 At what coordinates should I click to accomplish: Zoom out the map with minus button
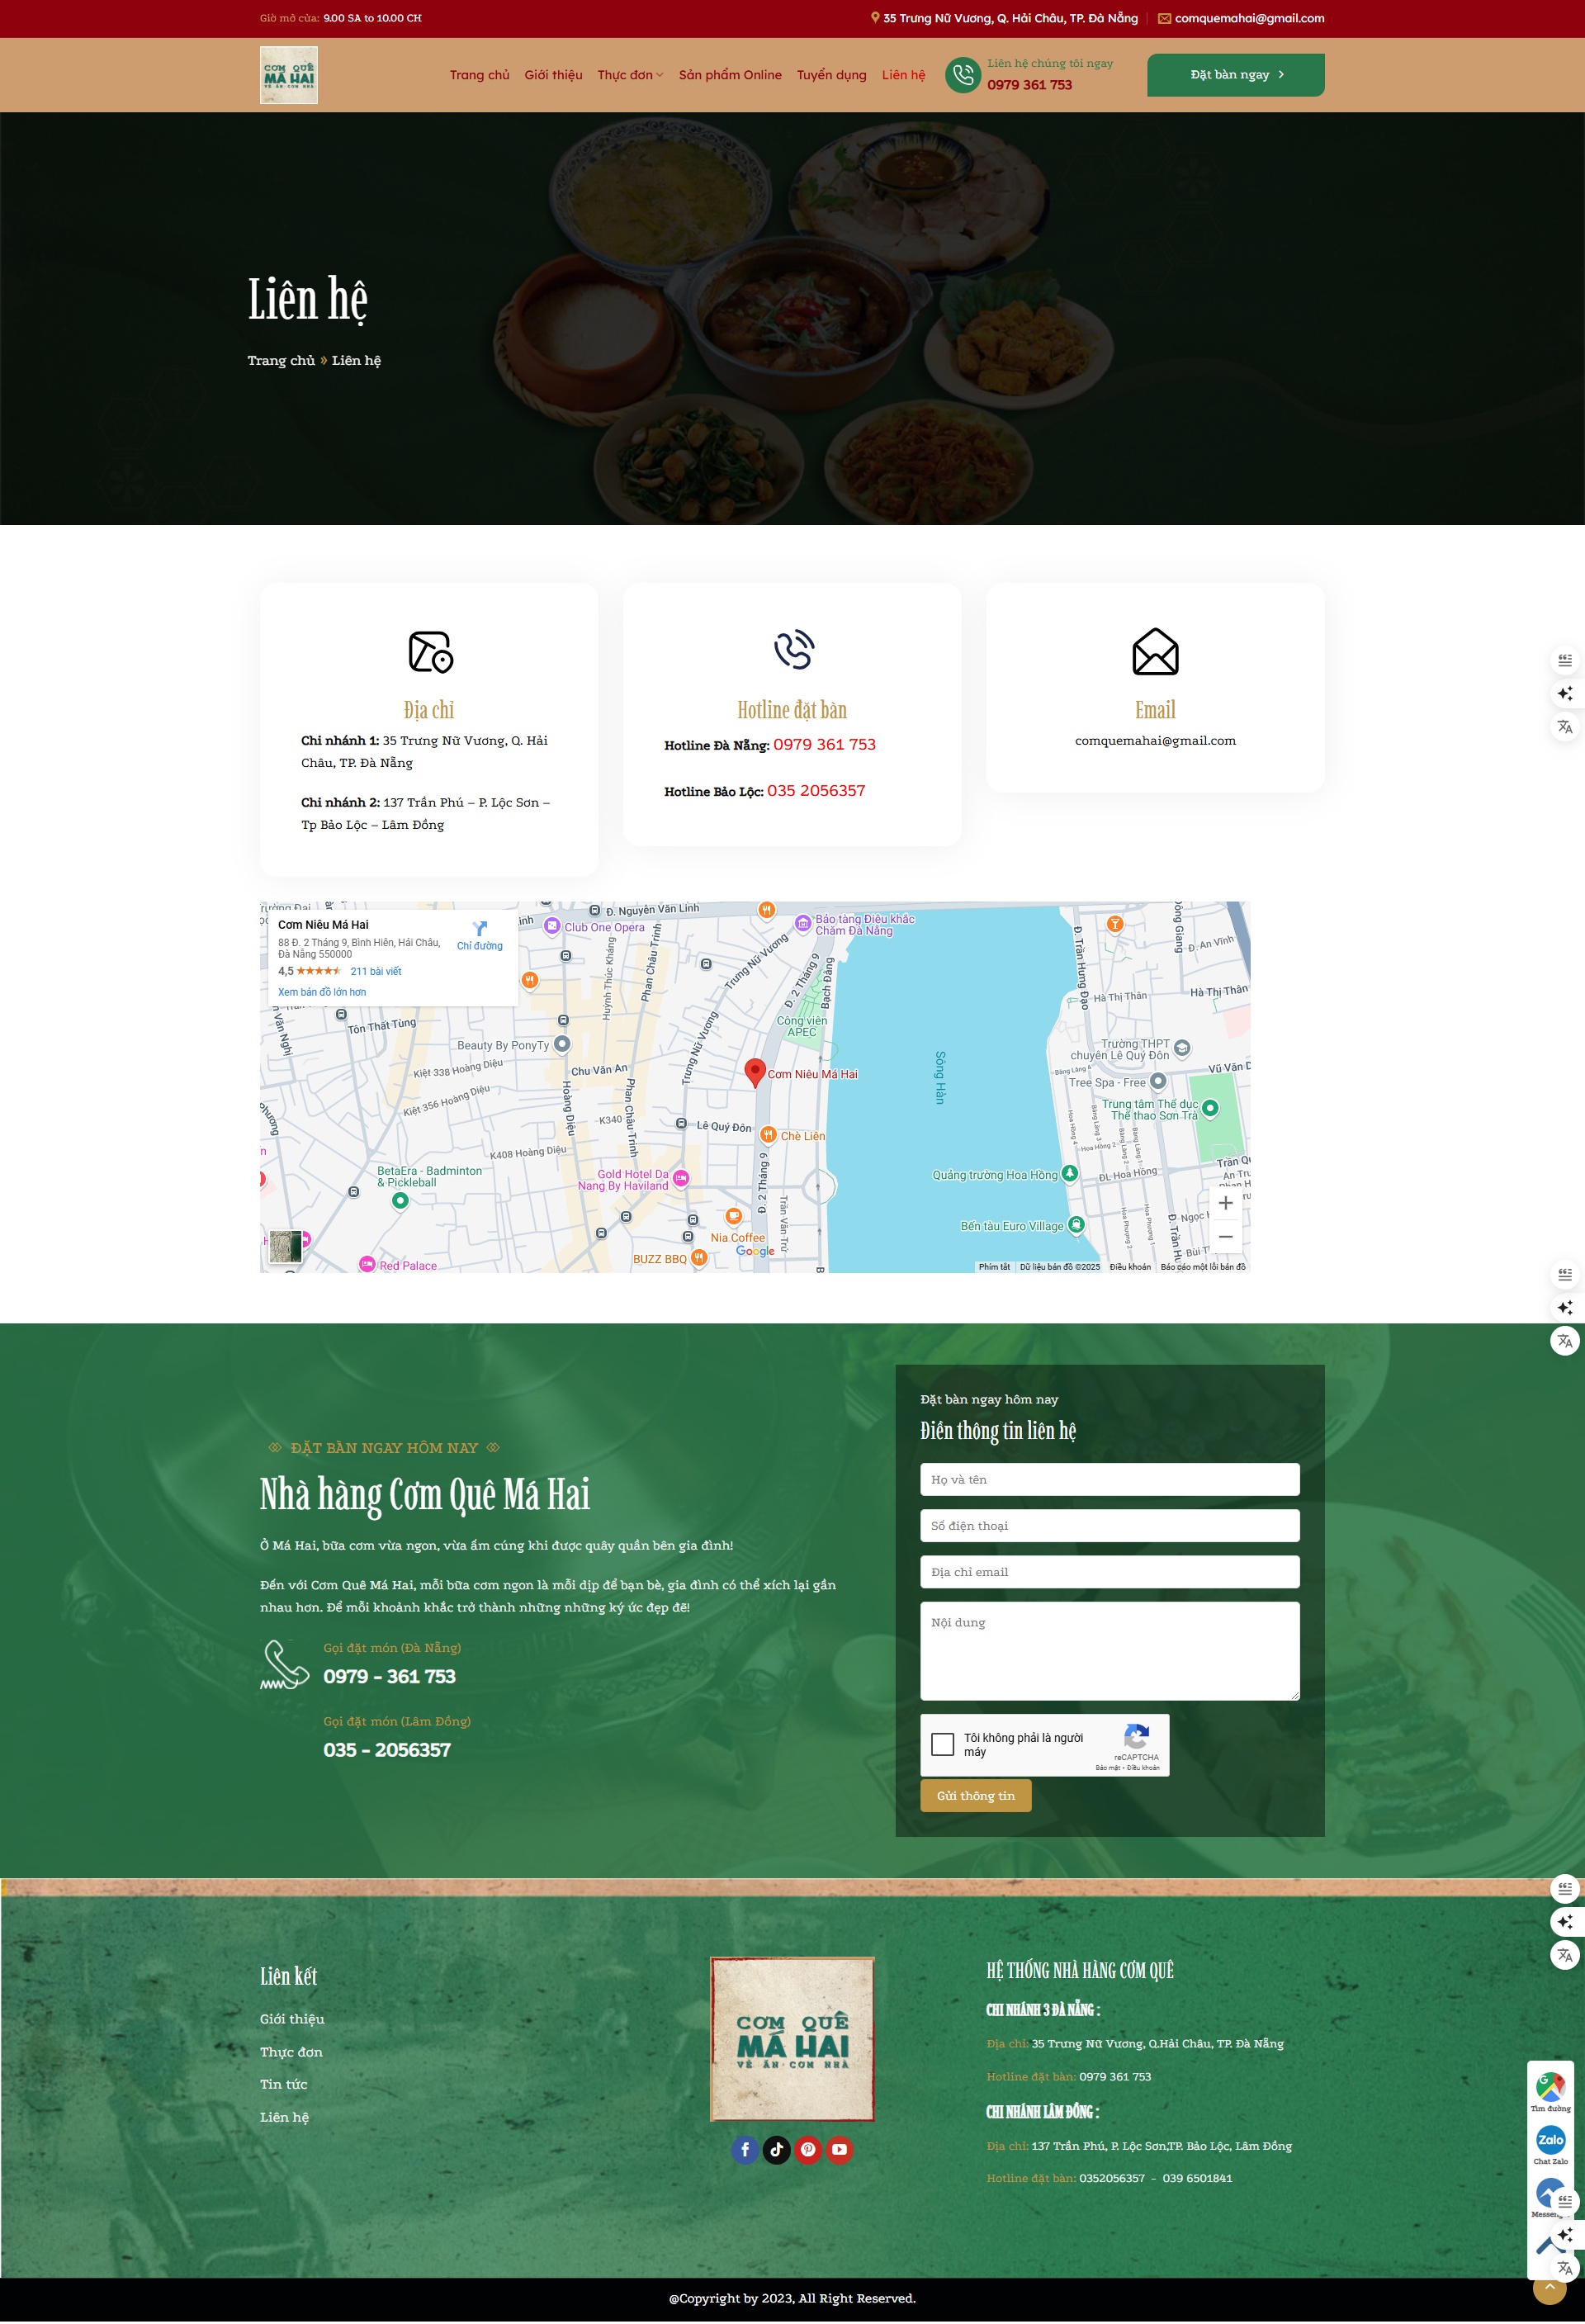pos(1225,1237)
